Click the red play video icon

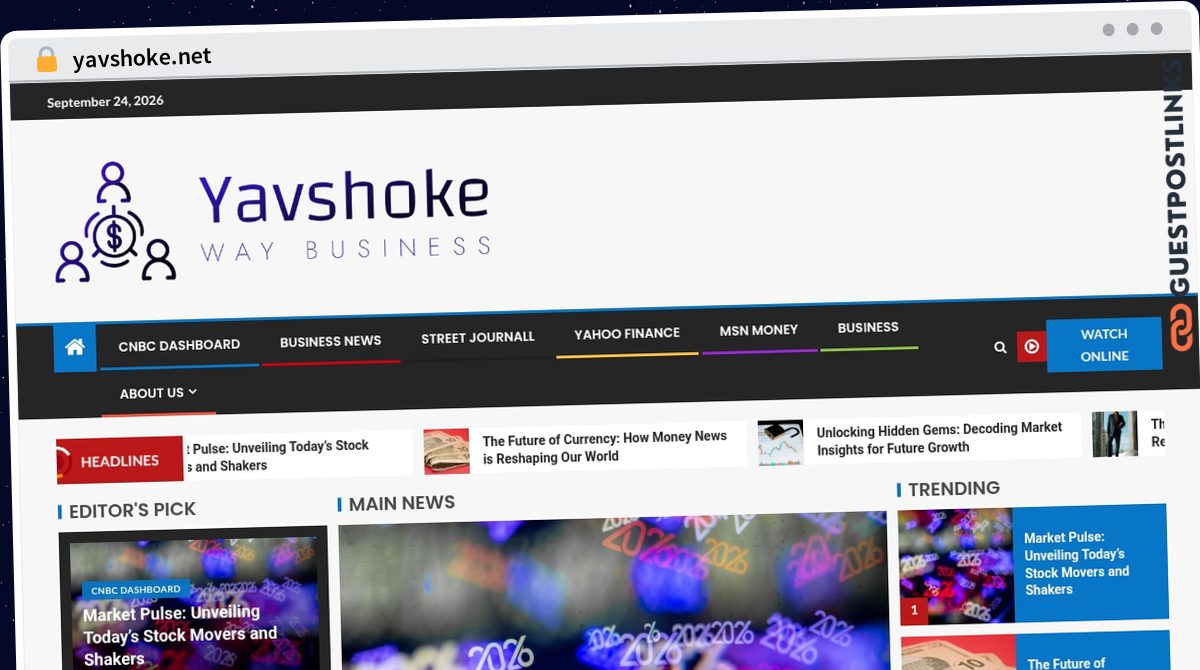coord(1031,347)
